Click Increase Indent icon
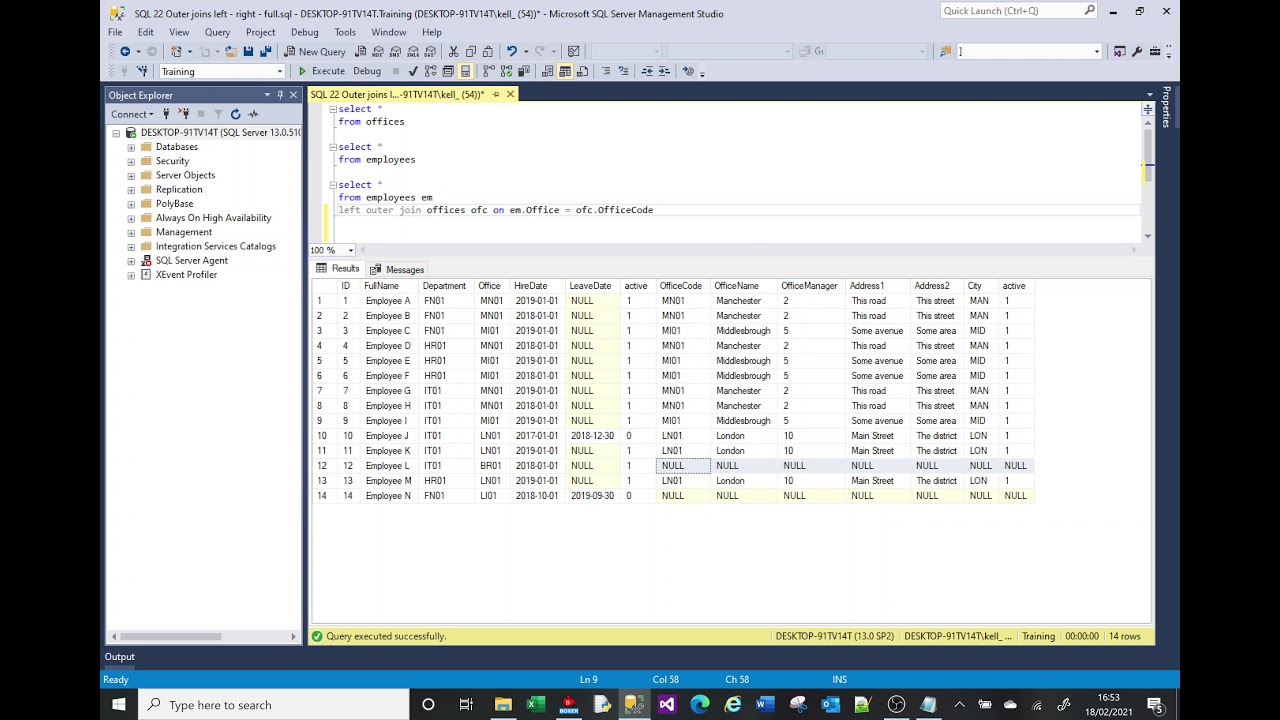Screen dimensions: 1280x720 (664, 71)
